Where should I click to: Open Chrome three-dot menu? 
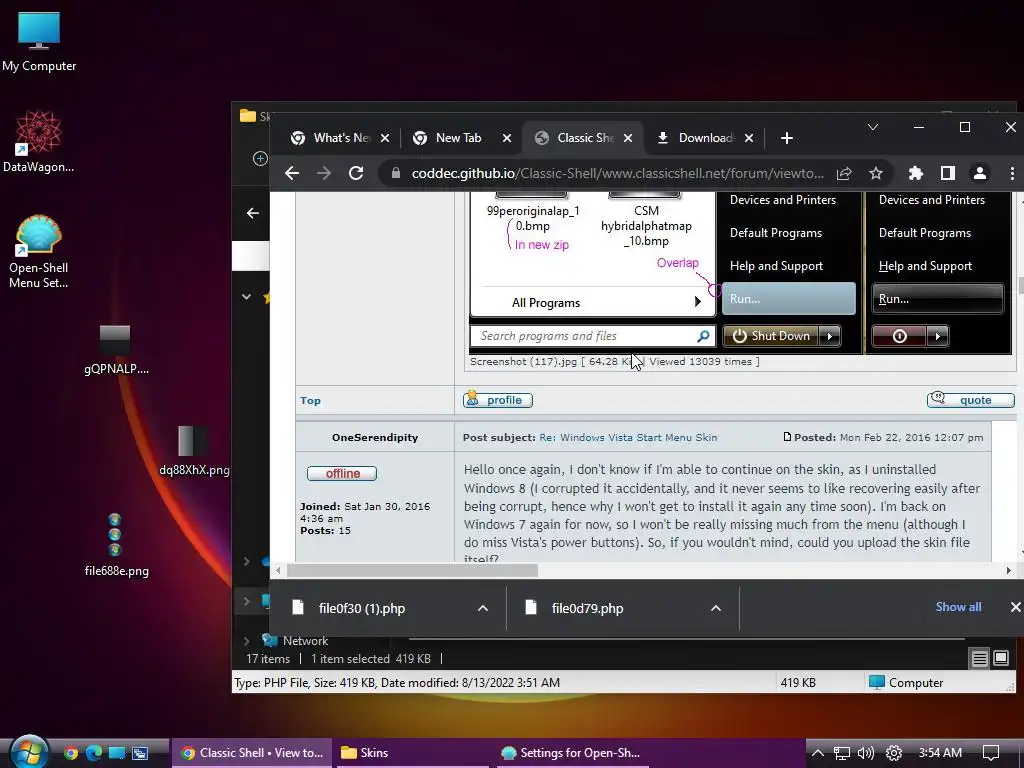pyautogui.click(x=1012, y=173)
